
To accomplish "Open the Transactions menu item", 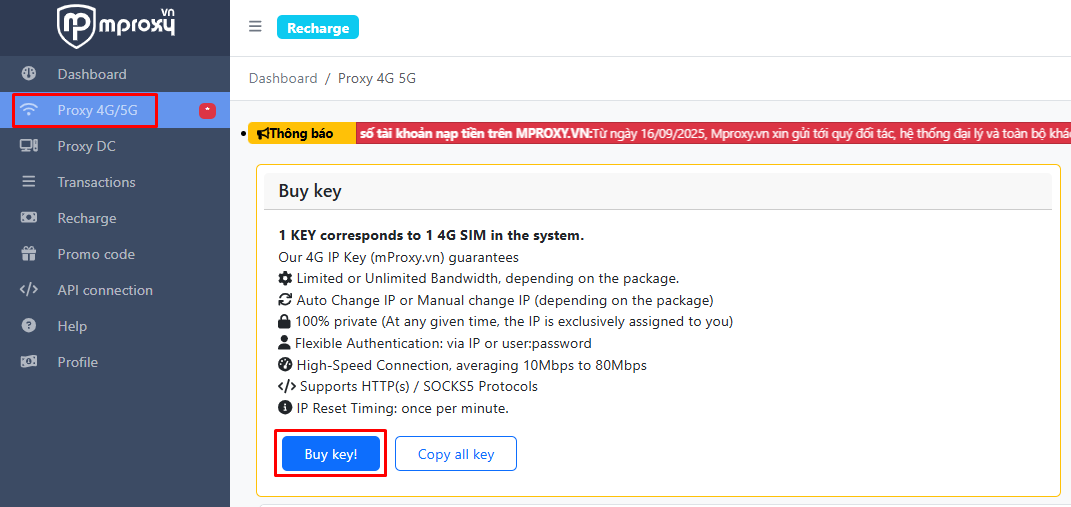I will click(x=96, y=182).
